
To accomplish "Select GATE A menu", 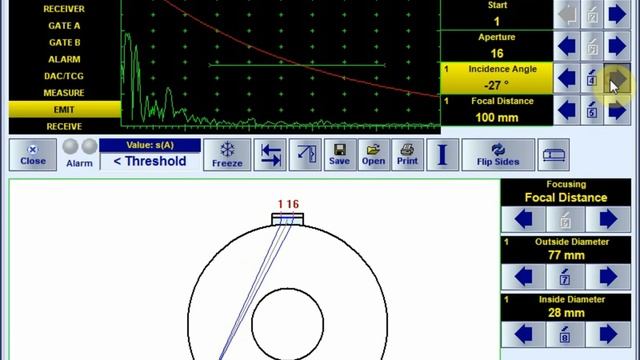I will (64, 25).
